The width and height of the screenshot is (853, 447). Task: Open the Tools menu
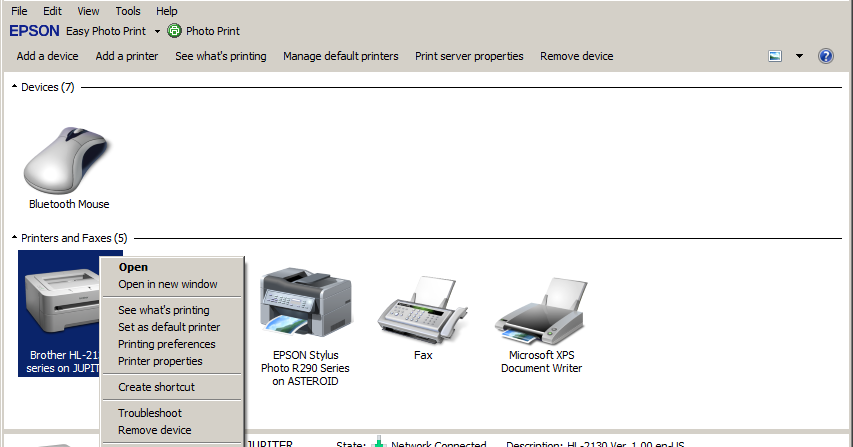[128, 11]
